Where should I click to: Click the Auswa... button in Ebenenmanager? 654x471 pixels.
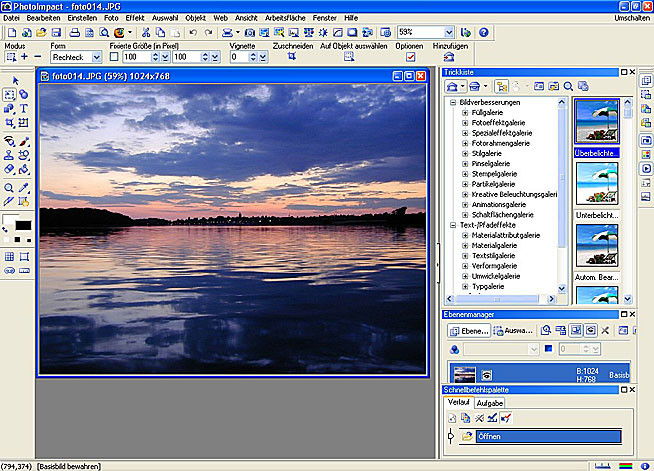(513, 331)
